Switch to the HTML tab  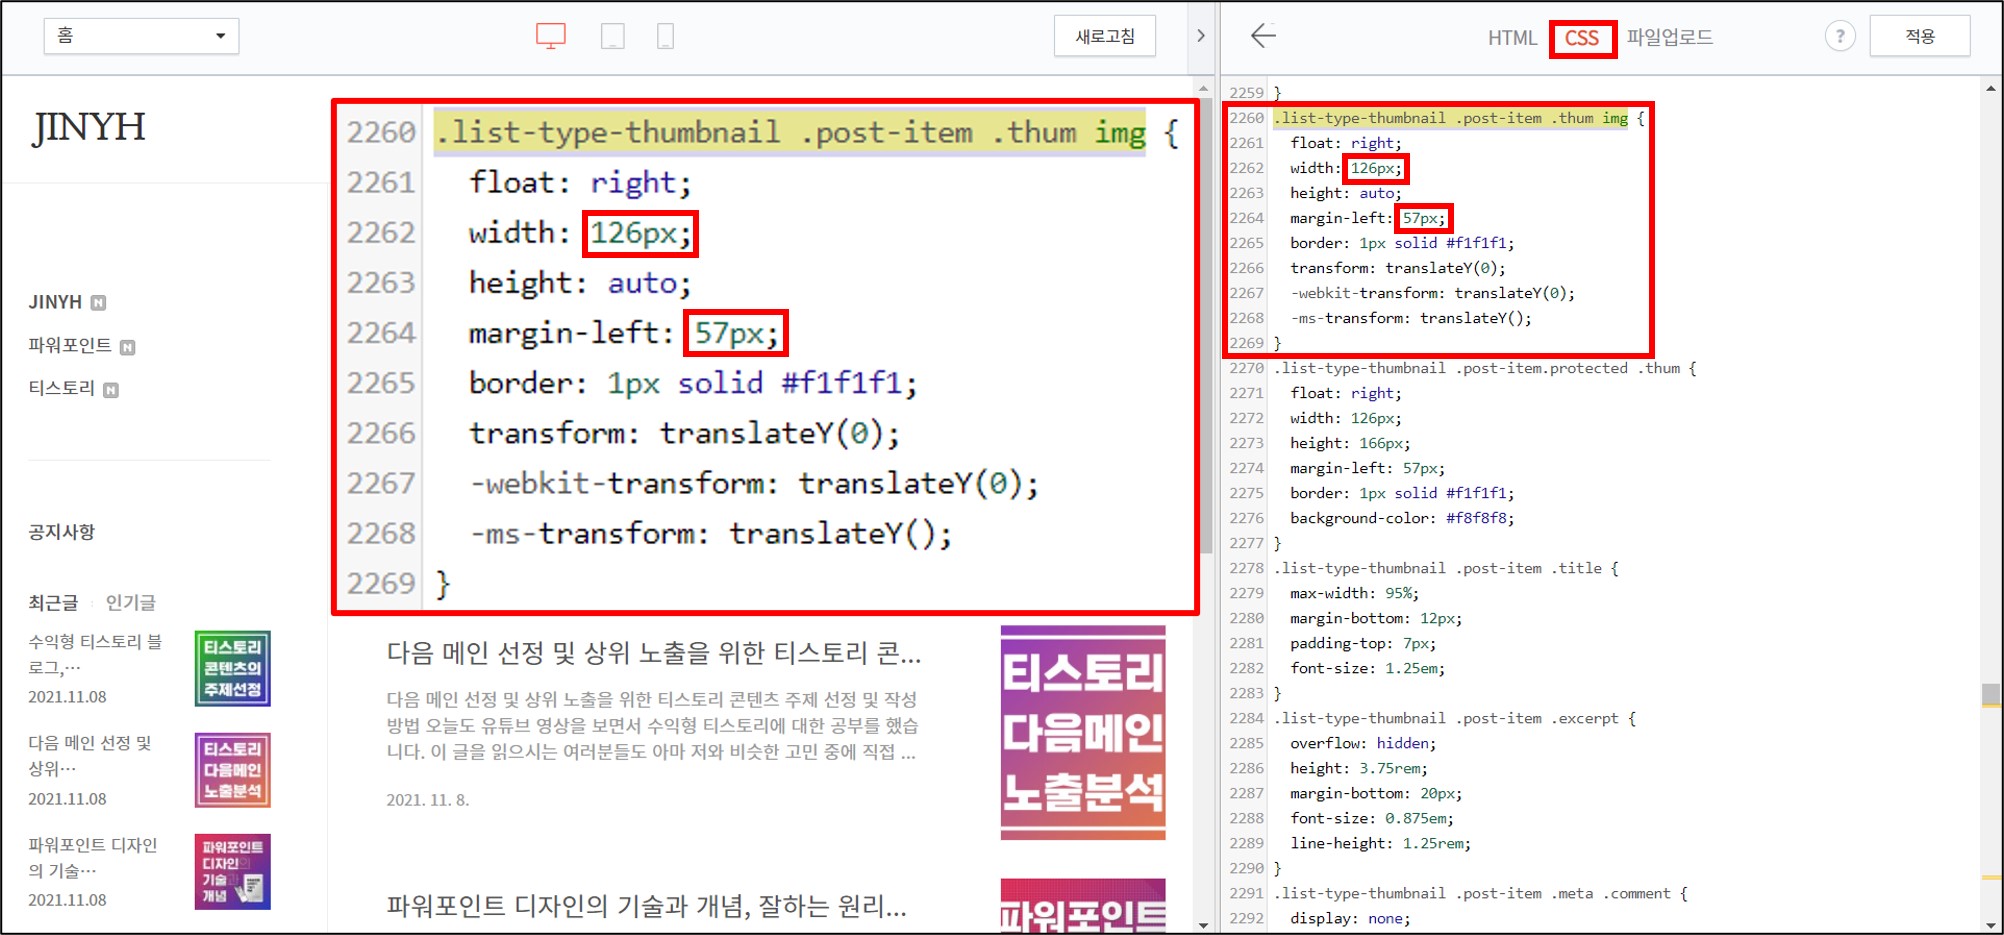coord(1512,38)
